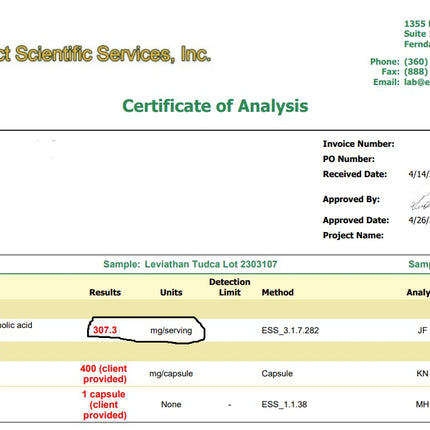The width and height of the screenshot is (430, 430).
Task: Click the 1 capsule (client provided) value
Action: (104, 404)
